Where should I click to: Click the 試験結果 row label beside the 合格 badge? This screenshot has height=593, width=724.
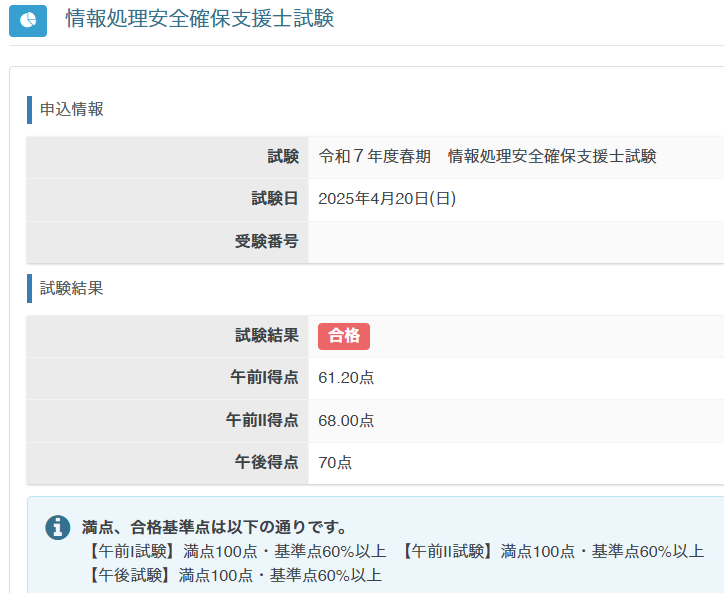coord(267,335)
